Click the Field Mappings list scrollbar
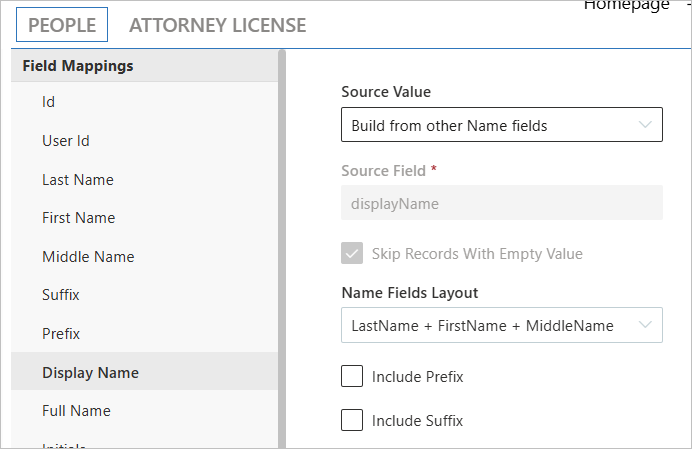 [282, 249]
